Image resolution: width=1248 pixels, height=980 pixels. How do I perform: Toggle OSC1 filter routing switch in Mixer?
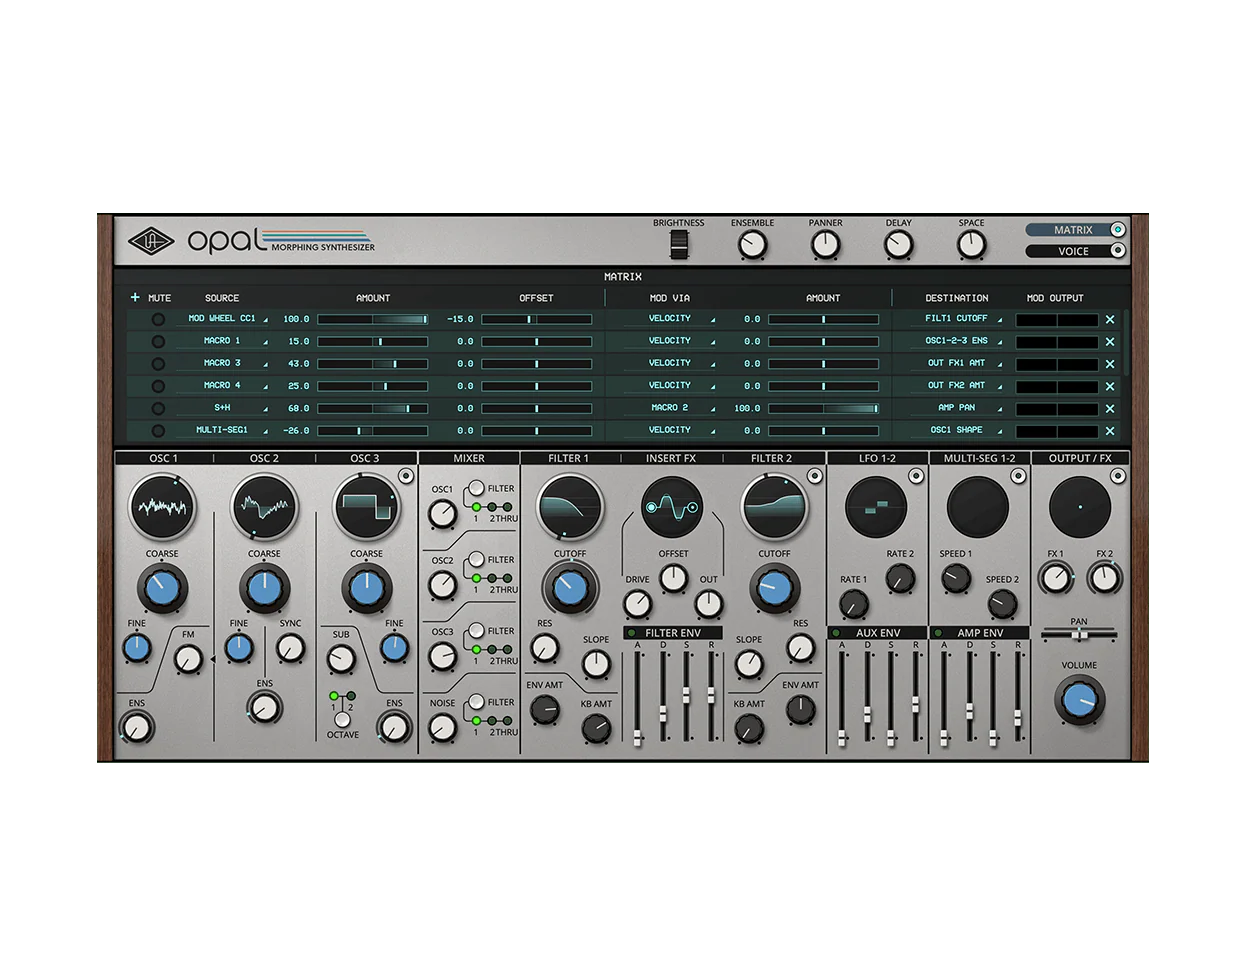(476, 488)
